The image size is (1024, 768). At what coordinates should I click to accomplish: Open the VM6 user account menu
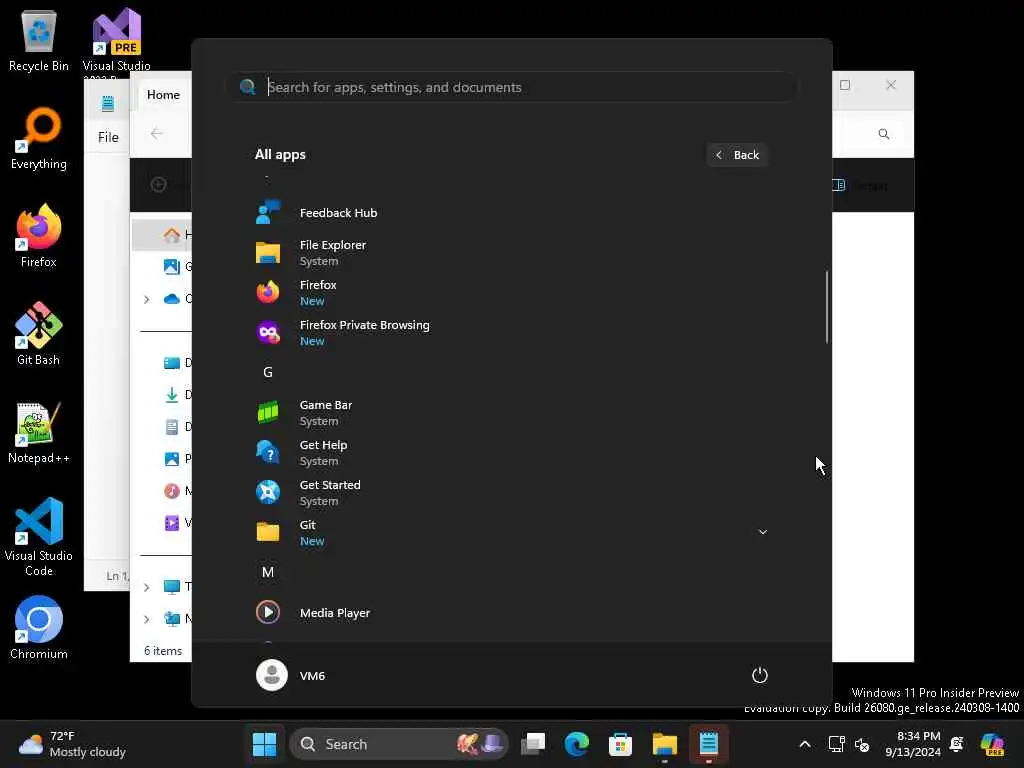[291, 675]
